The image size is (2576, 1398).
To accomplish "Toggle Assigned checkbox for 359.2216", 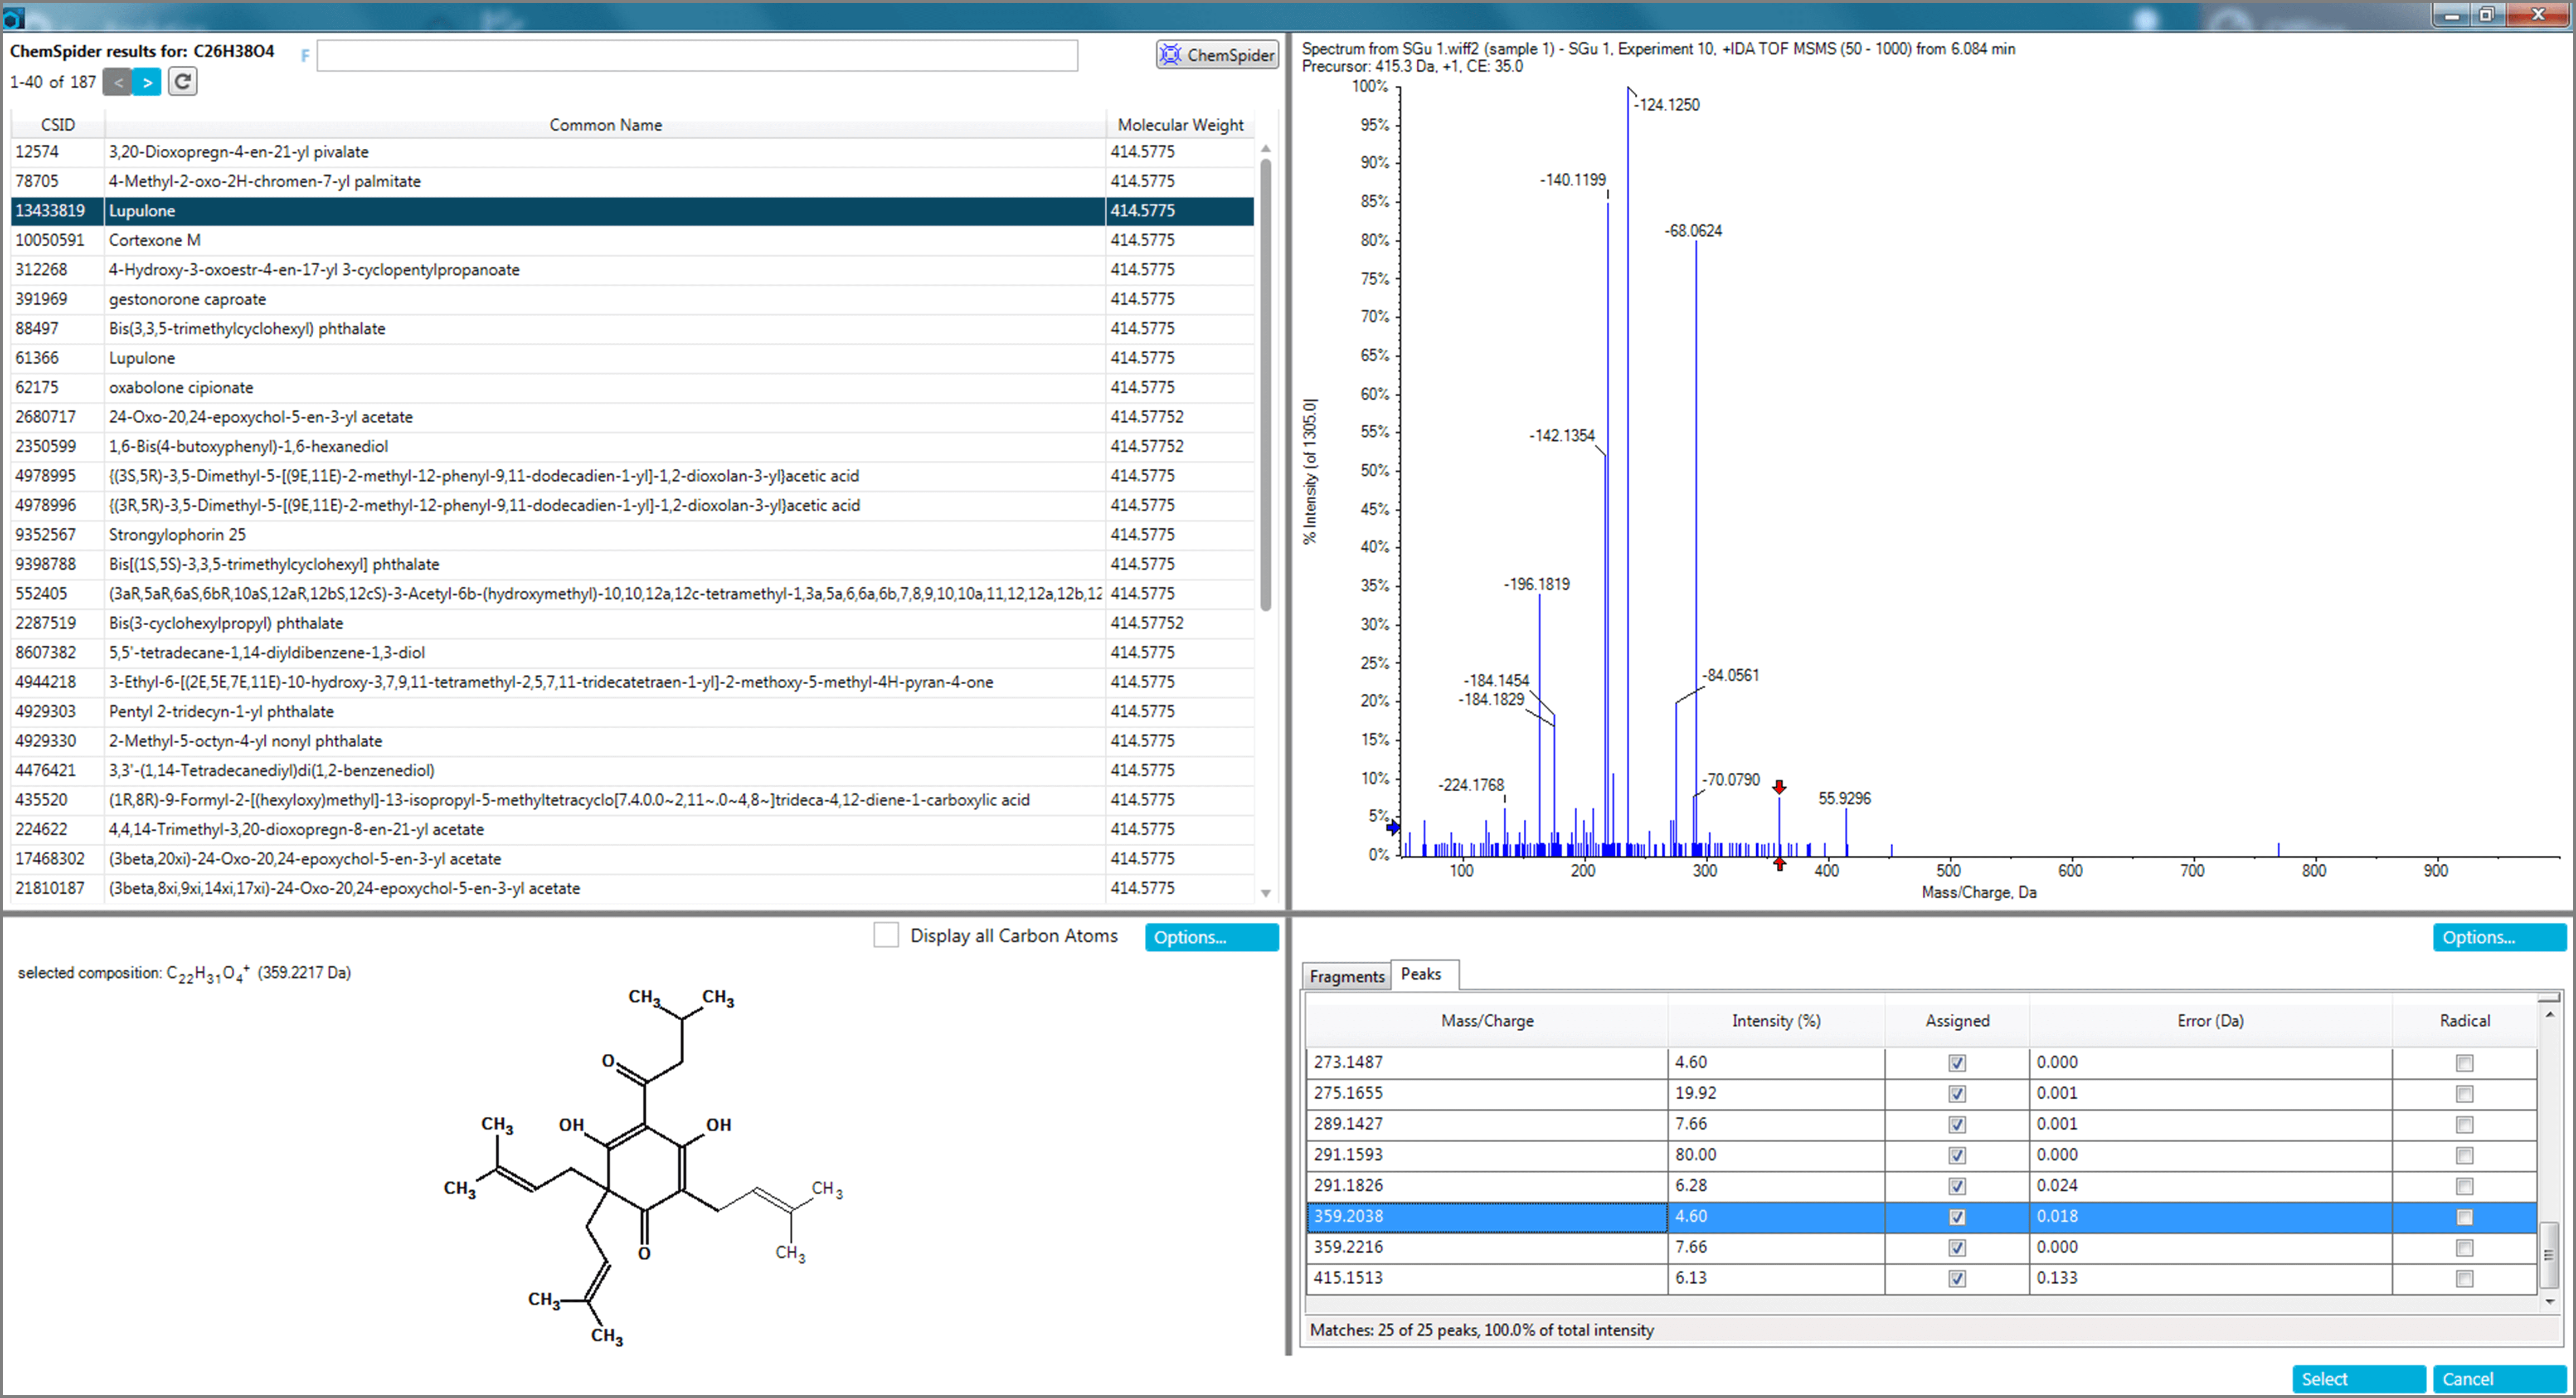I will 1957,1248.
